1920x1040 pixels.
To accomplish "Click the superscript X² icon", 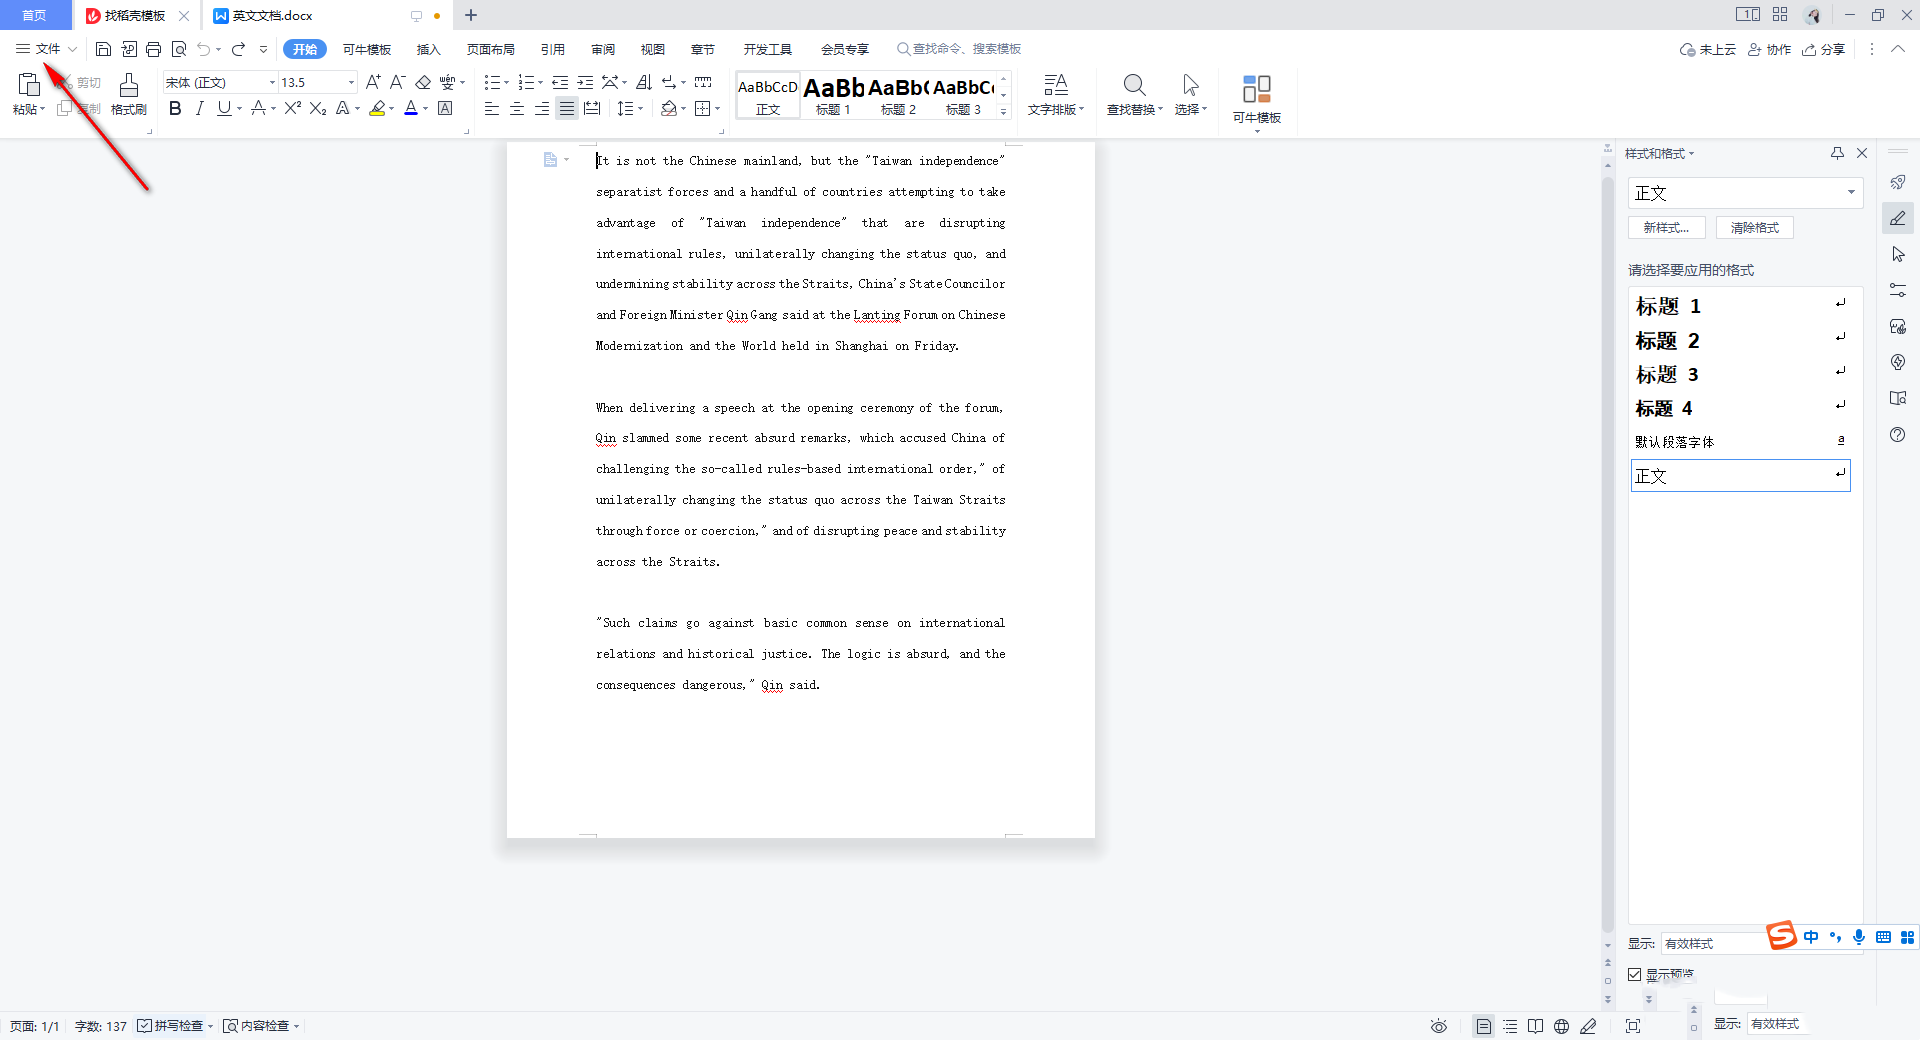I will point(292,109).
